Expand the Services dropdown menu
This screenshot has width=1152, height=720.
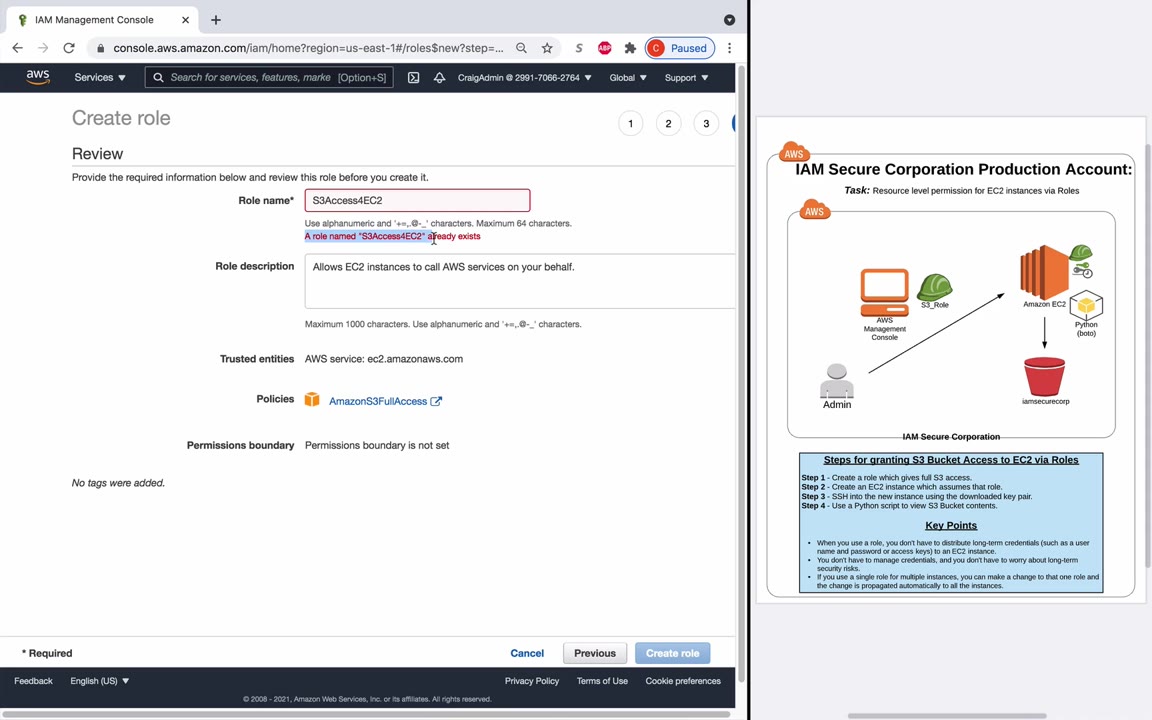99,77
